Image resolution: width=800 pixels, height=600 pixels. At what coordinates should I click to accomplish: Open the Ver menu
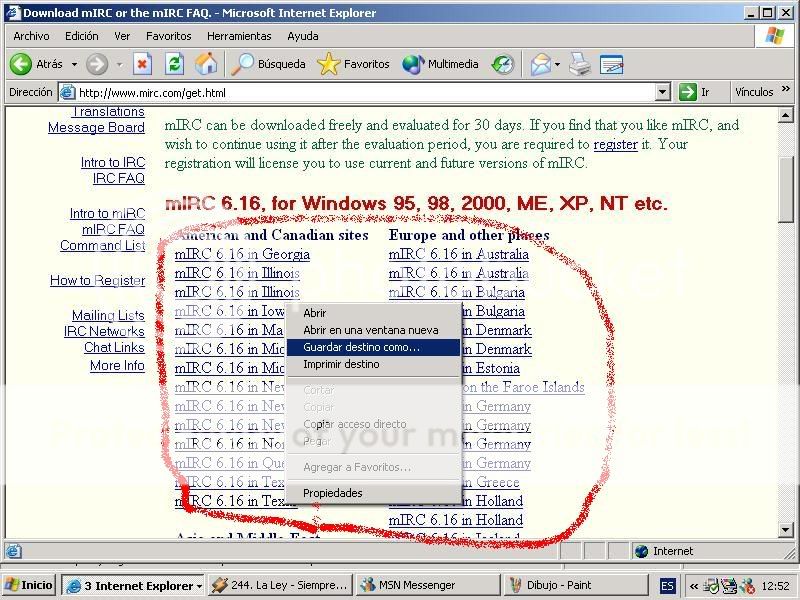122,36
